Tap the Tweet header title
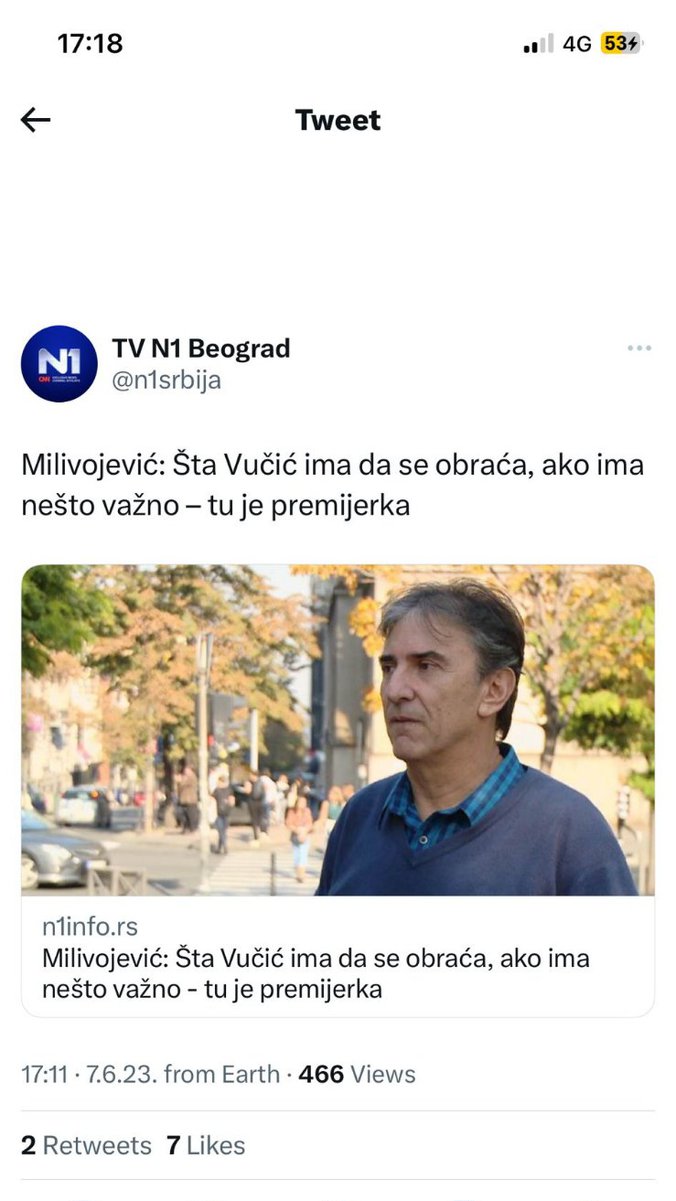The width and height of the screenshot is (676, 1201). (x=338, y=120)
